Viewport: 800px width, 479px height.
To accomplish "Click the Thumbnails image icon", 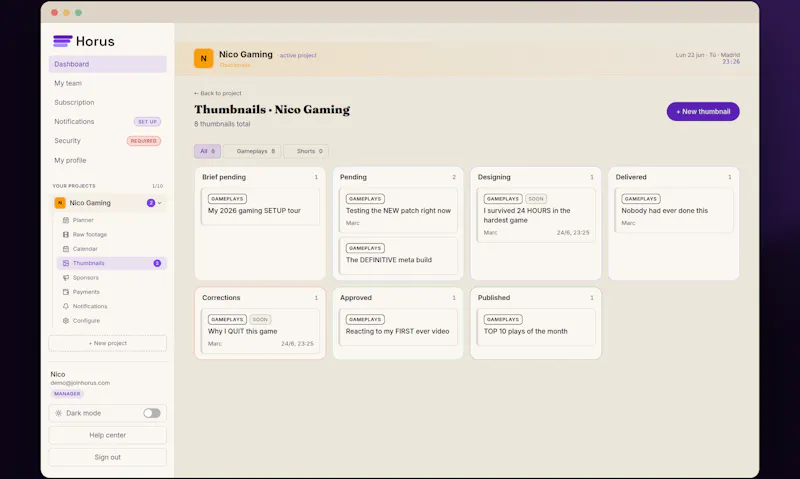I will [x=66, y=263].
